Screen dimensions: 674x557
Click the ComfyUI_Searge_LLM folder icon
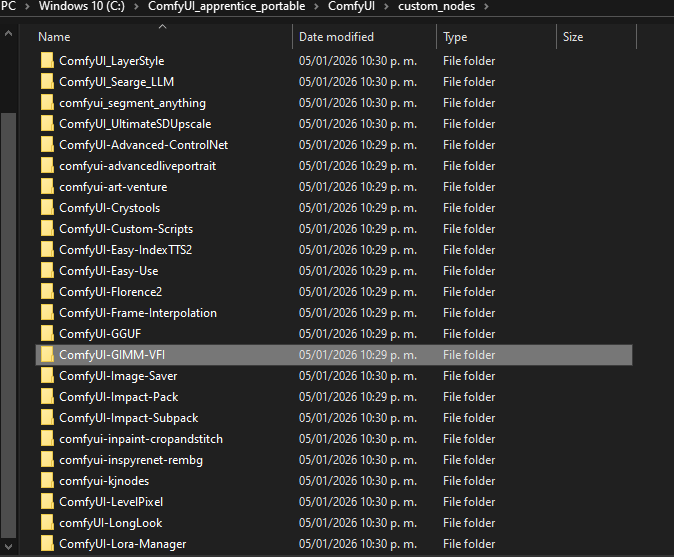coord(47,82)
